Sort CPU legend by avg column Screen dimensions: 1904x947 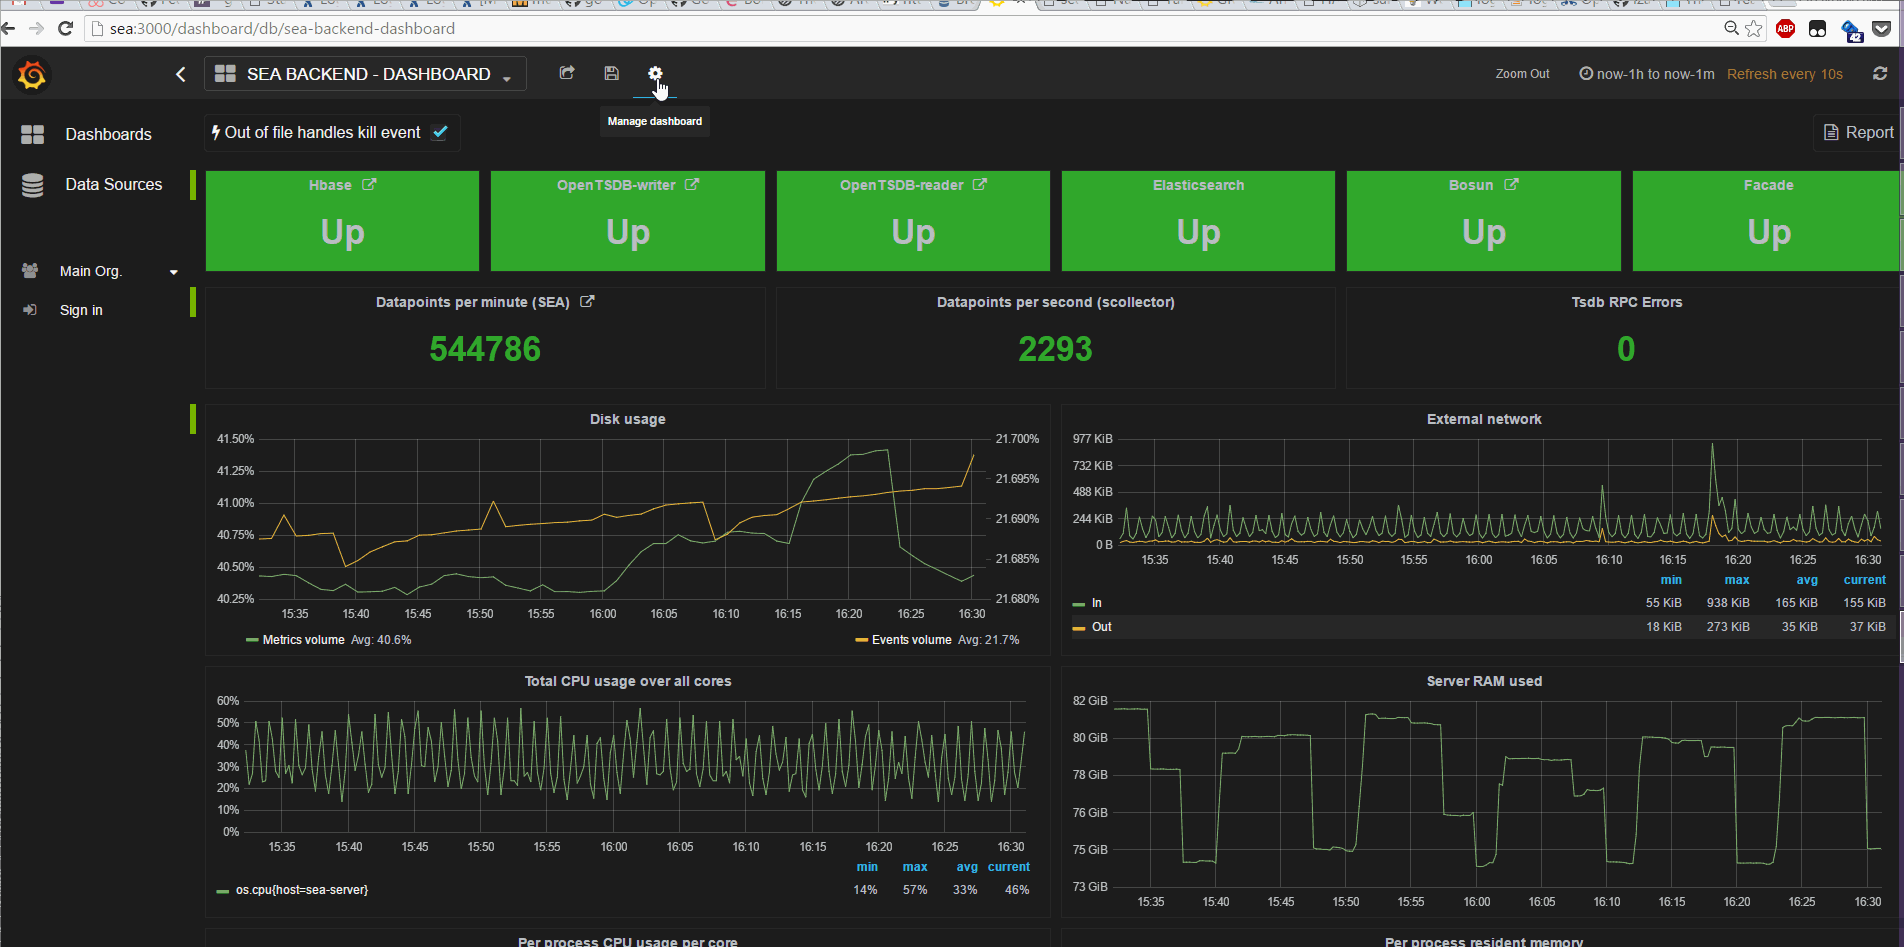[x=967, y=867]
